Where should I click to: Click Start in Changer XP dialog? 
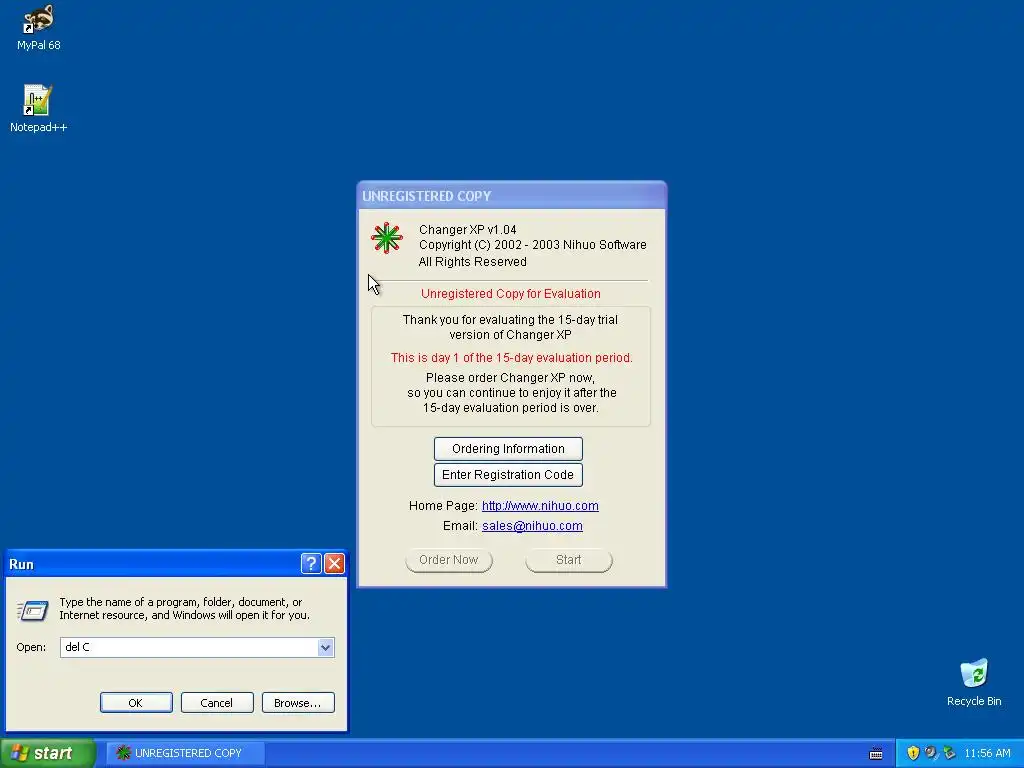pyautogui.click(x=569, y=560)
